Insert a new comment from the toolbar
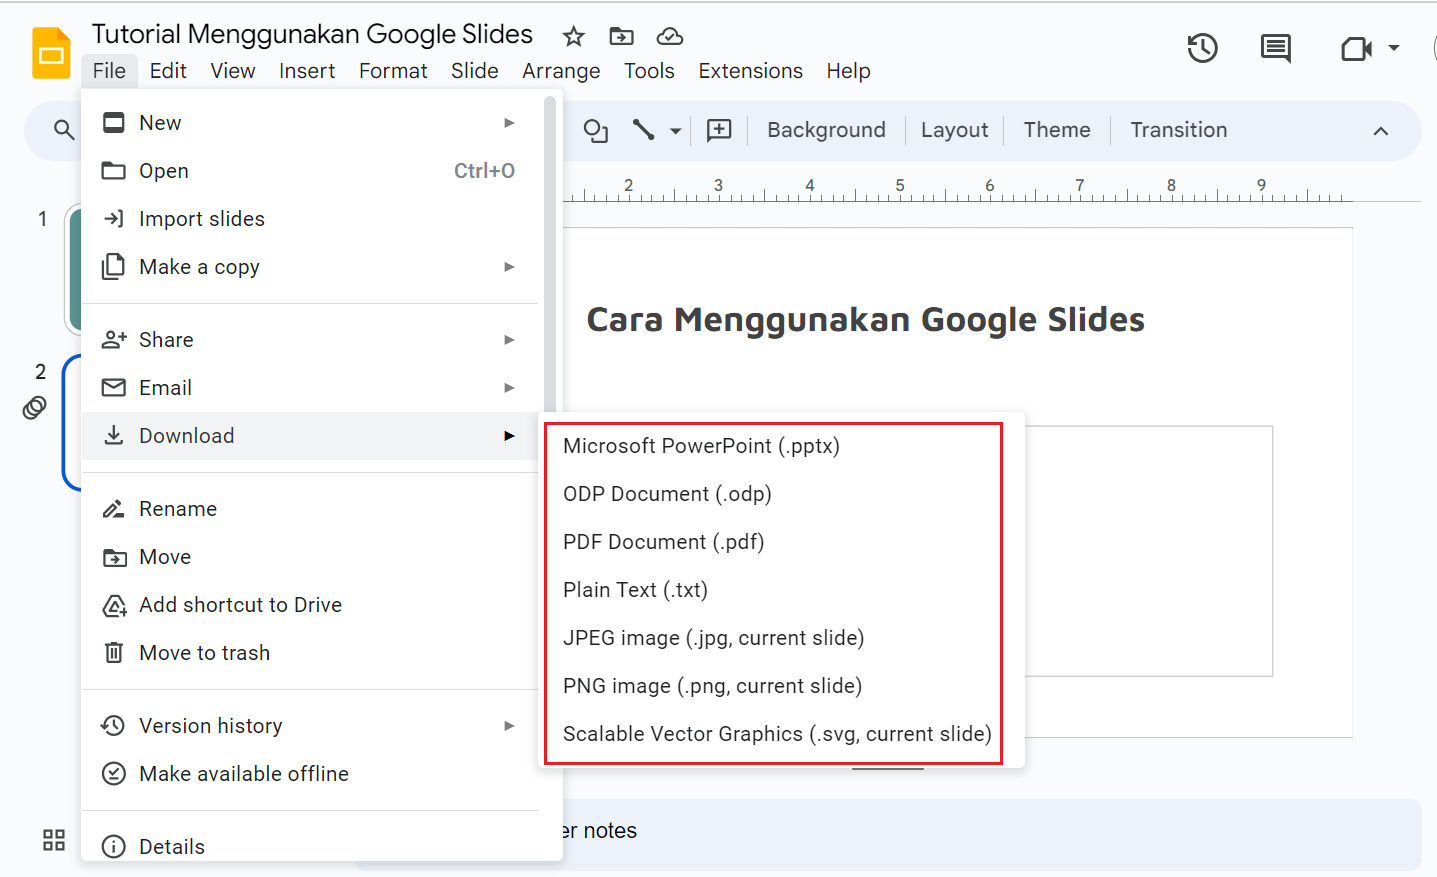 718,130
